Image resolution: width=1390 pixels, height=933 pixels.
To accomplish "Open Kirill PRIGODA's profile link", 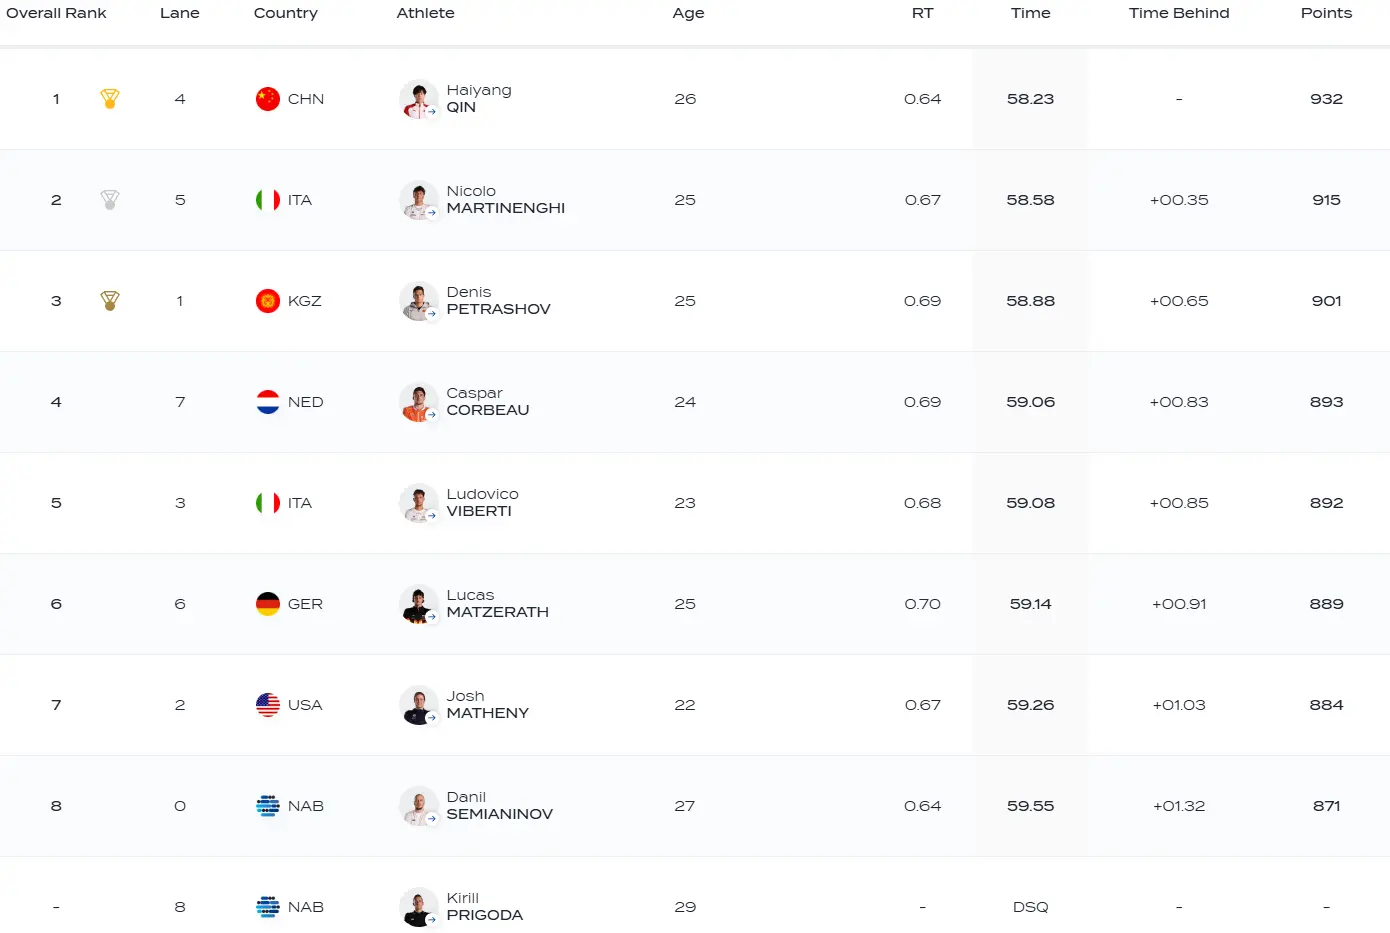I will pos(485,907).
